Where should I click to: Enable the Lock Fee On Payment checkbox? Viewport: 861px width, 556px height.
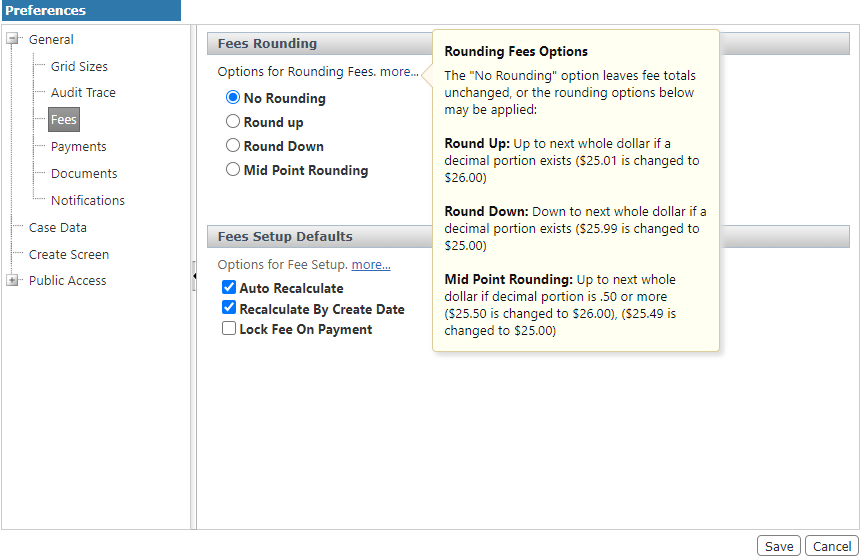click(x=229, y=329)
